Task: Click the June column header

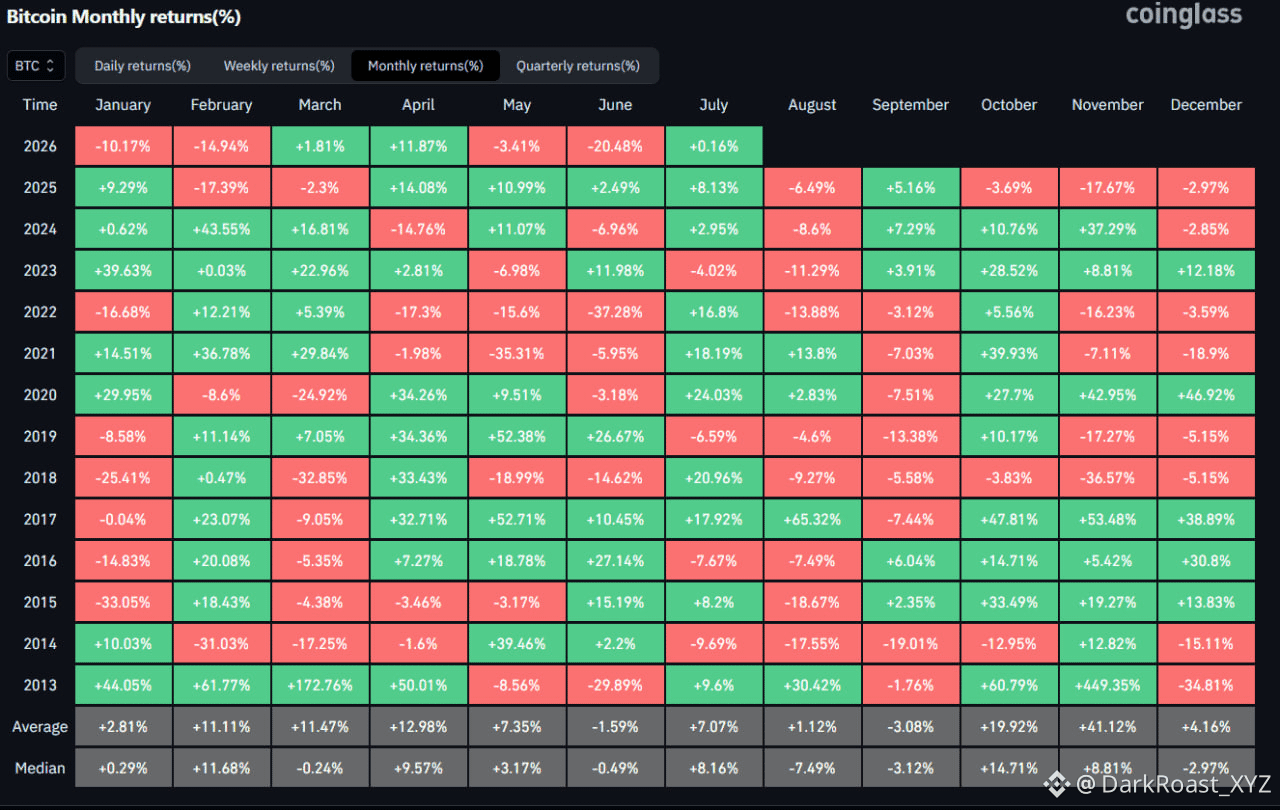Action: coord(615,105)
